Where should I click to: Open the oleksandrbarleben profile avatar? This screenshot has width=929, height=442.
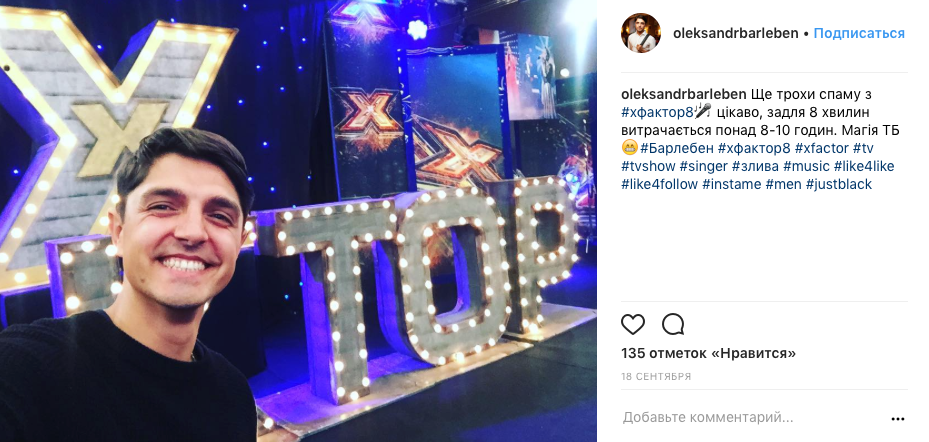640,33
